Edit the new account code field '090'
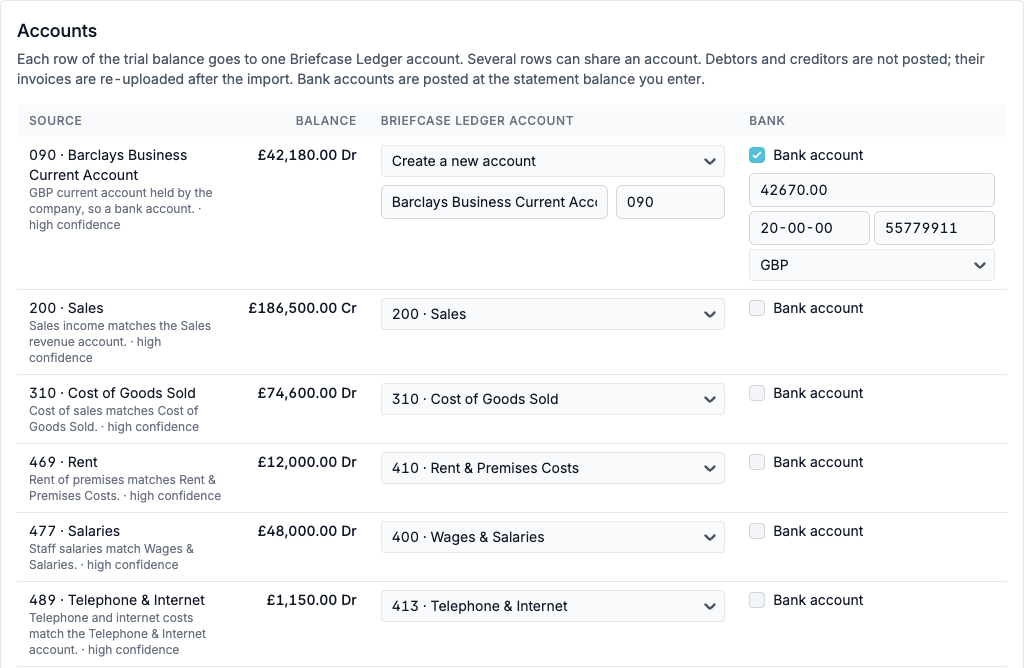Viewport: 1024px width, 668px height. coord(670,202)
